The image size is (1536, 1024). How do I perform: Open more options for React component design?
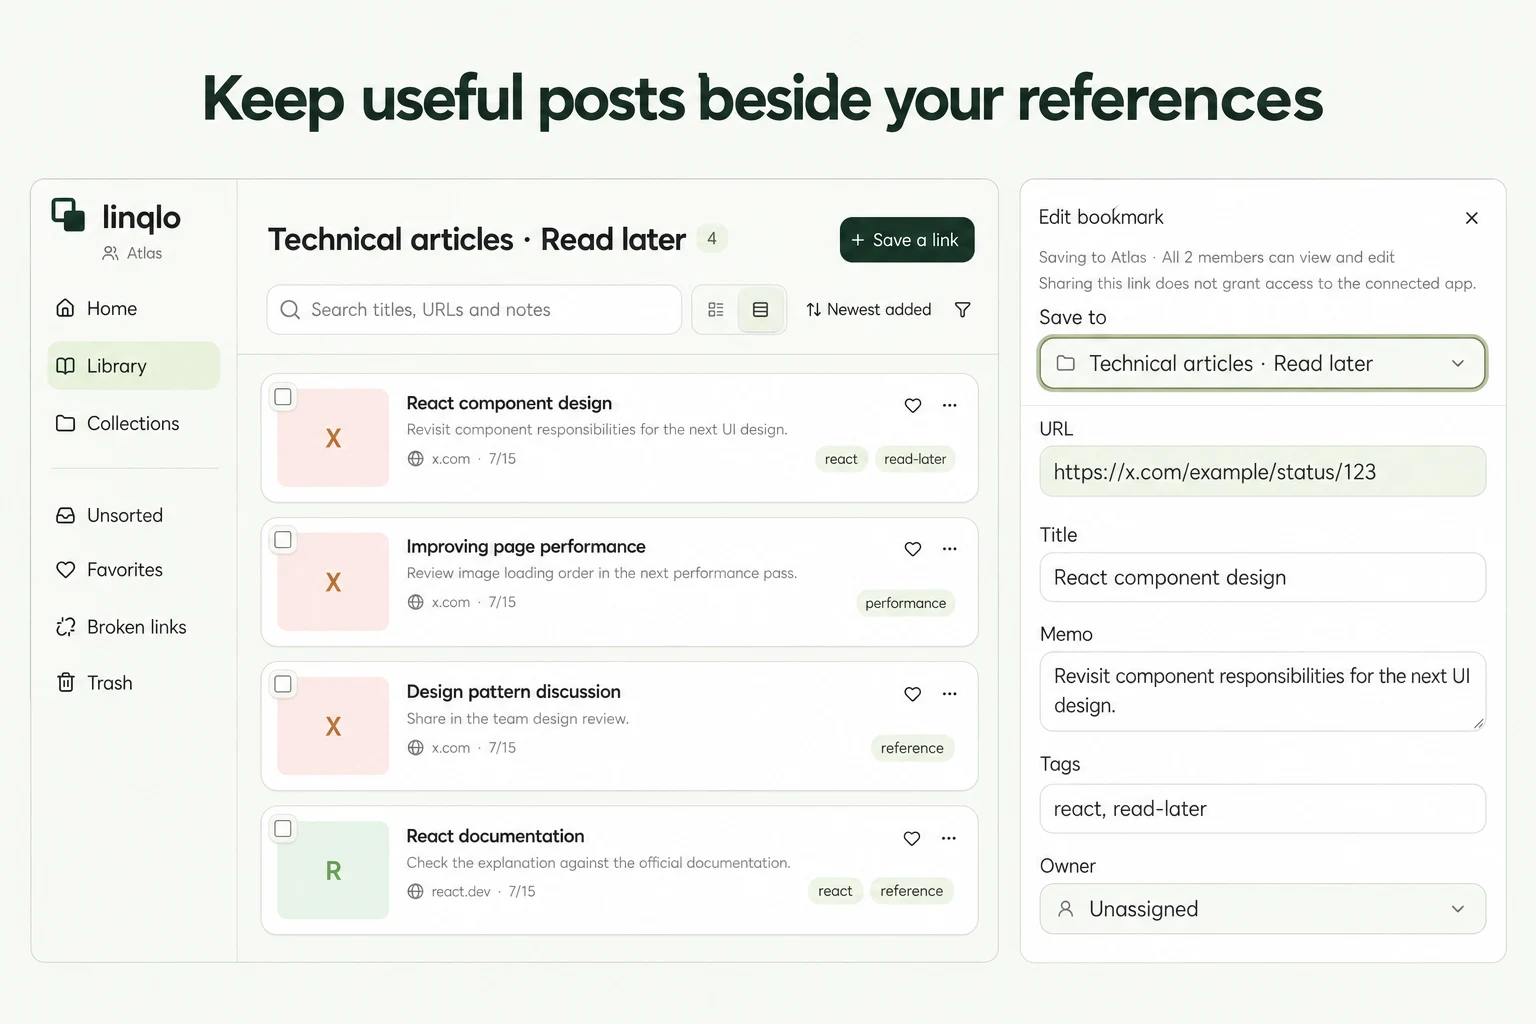(949, 405)
